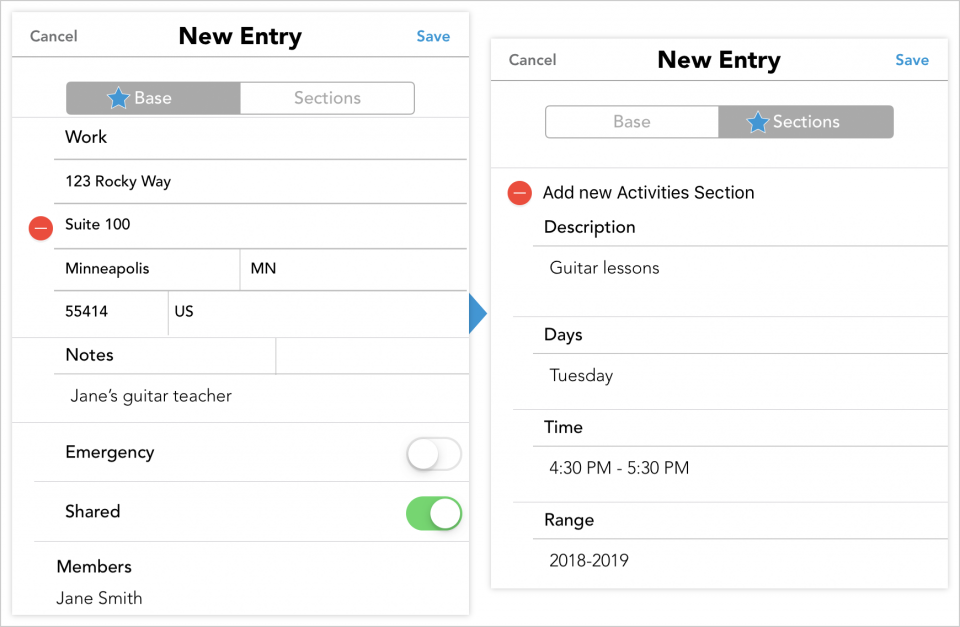Cancel the left New Entry form

(x=53, y=36)
